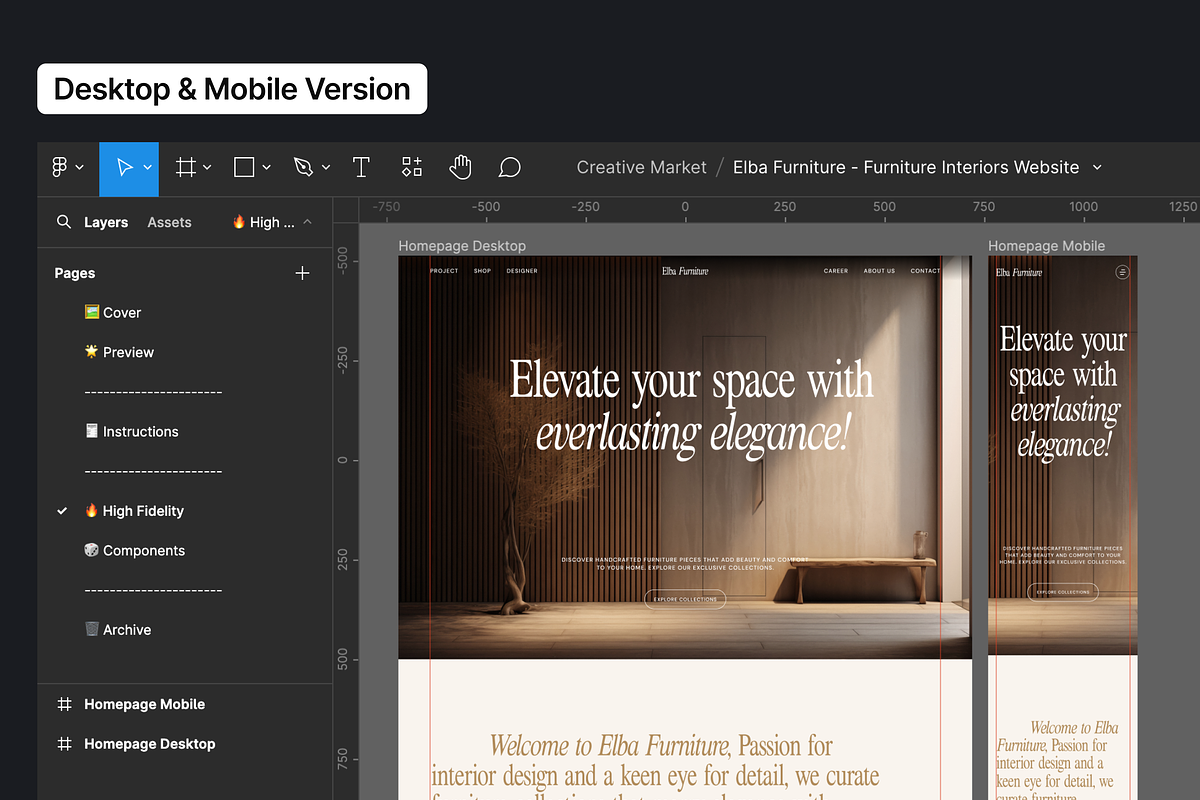Select the Move tool
The image size is (1200, 800).
pos(124,168)
